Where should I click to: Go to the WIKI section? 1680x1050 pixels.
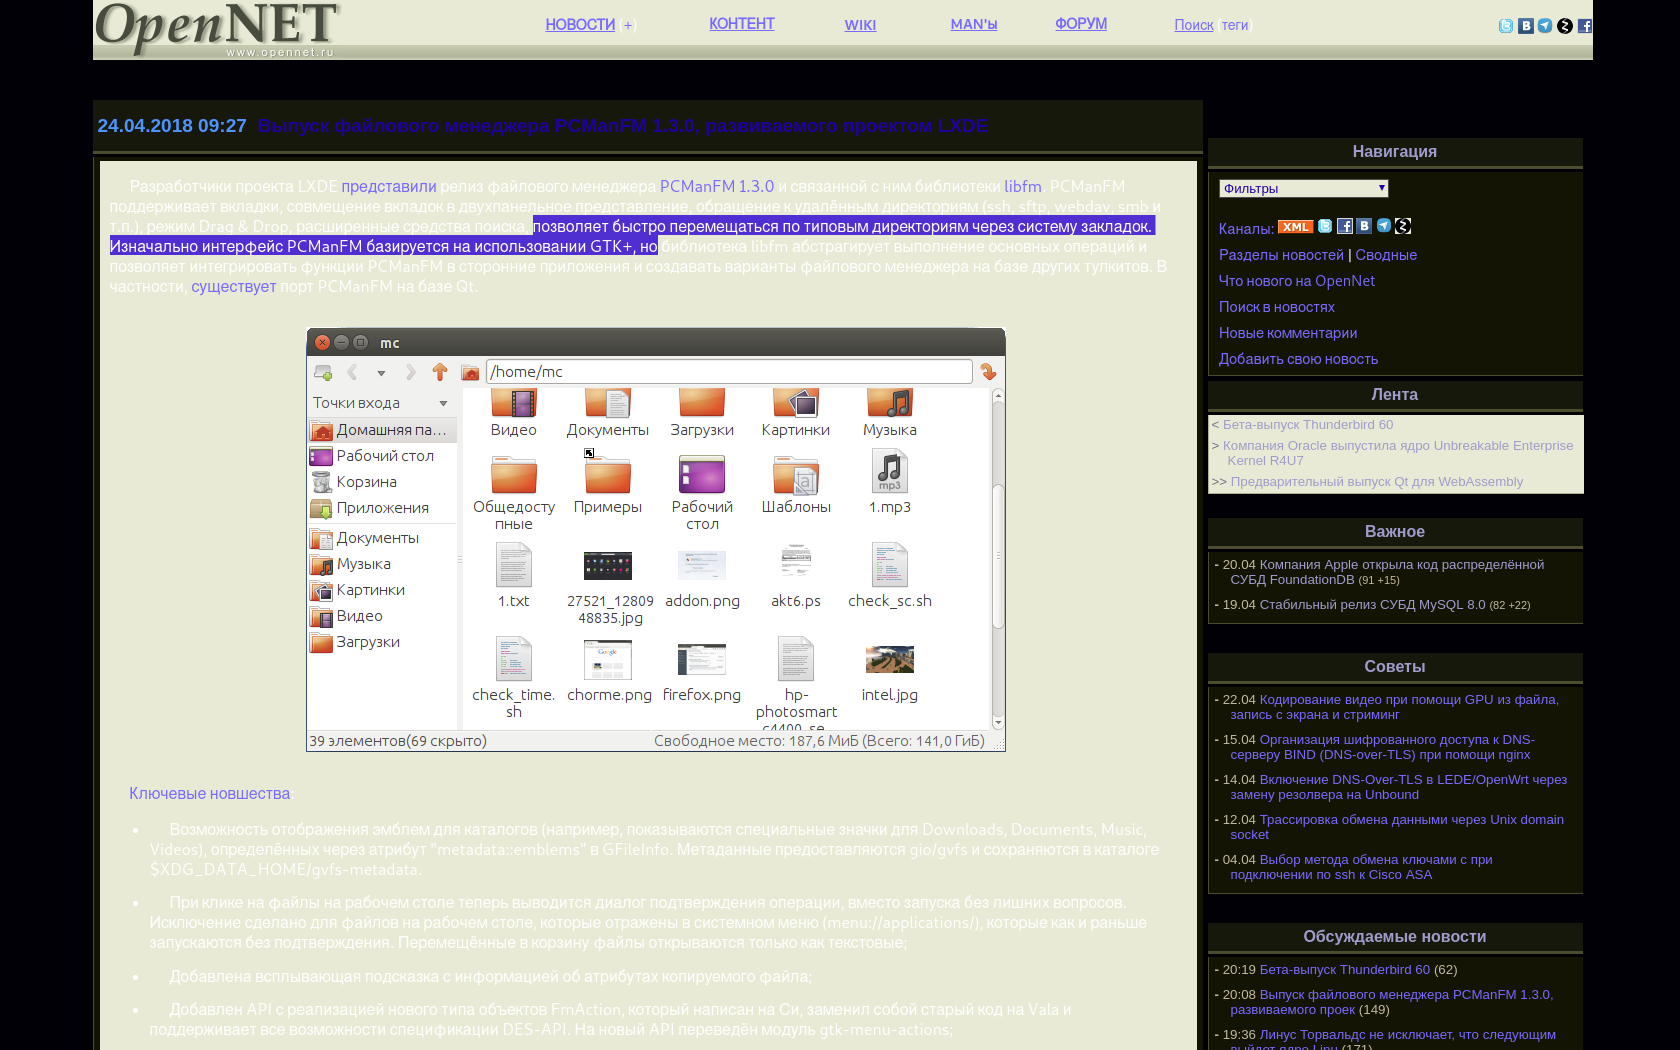pos(860,25)
